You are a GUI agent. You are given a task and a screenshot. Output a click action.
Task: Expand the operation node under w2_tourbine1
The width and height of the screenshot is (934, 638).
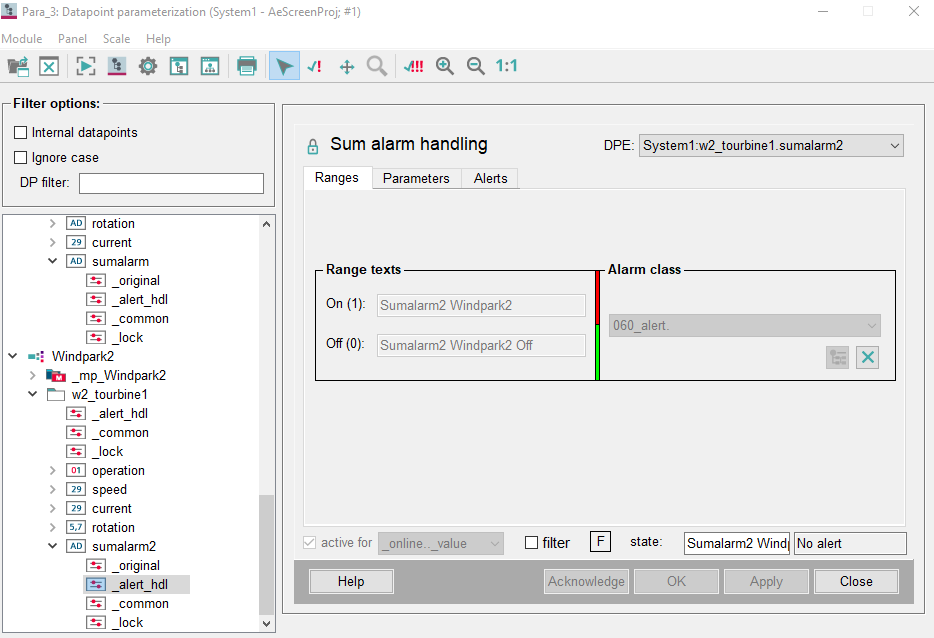(x=53, y=470)
